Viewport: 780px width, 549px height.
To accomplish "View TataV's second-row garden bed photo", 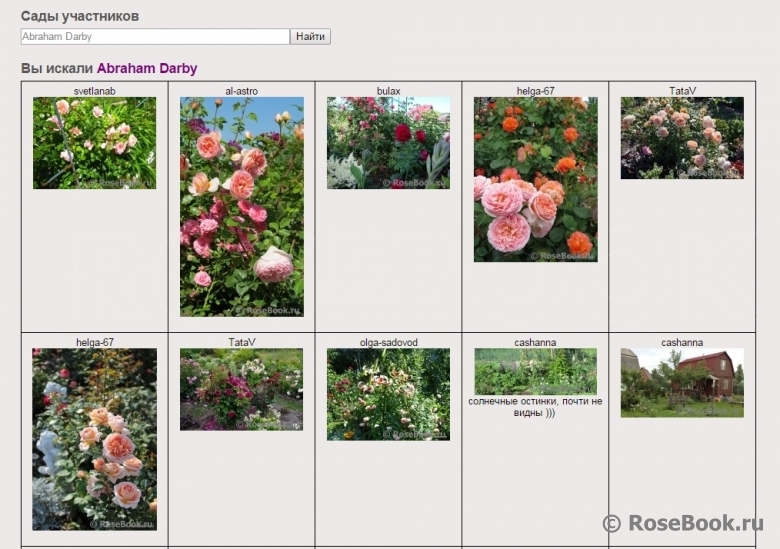I will click(241, 389).
